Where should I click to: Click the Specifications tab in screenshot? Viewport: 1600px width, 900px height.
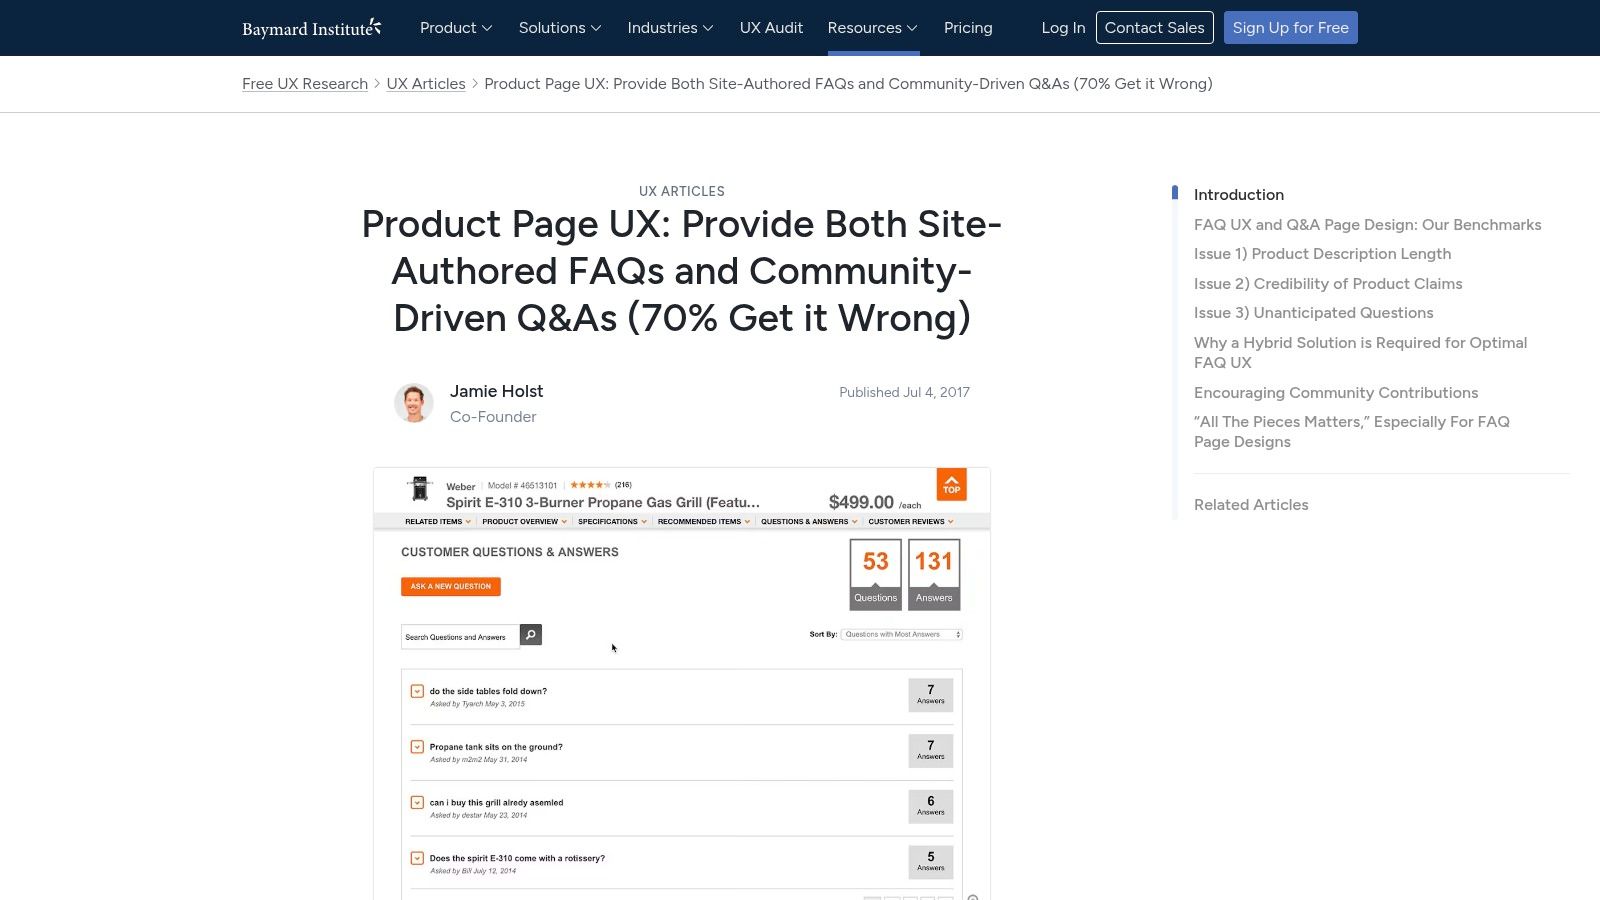pyautogui.click(x=612, y=521)
